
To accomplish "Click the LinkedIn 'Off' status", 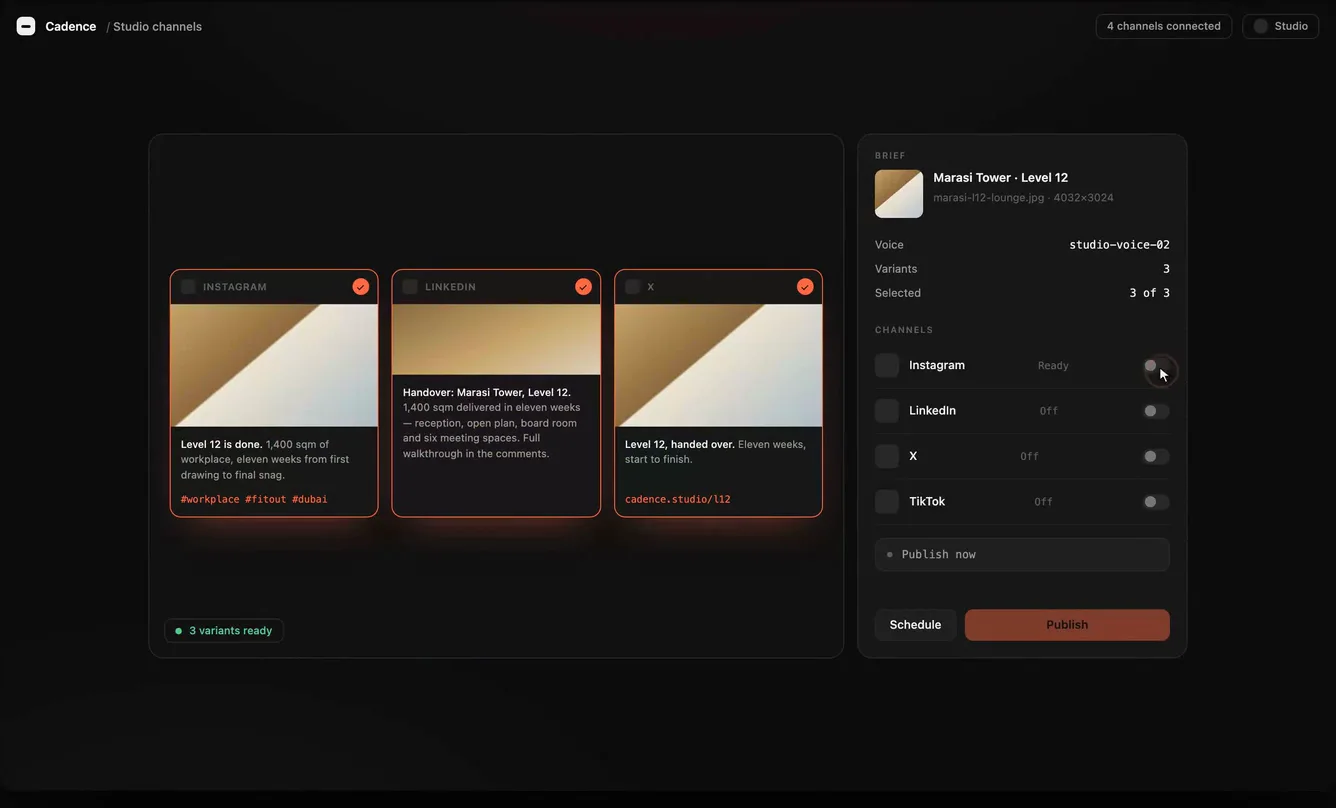I will 1048,411.
